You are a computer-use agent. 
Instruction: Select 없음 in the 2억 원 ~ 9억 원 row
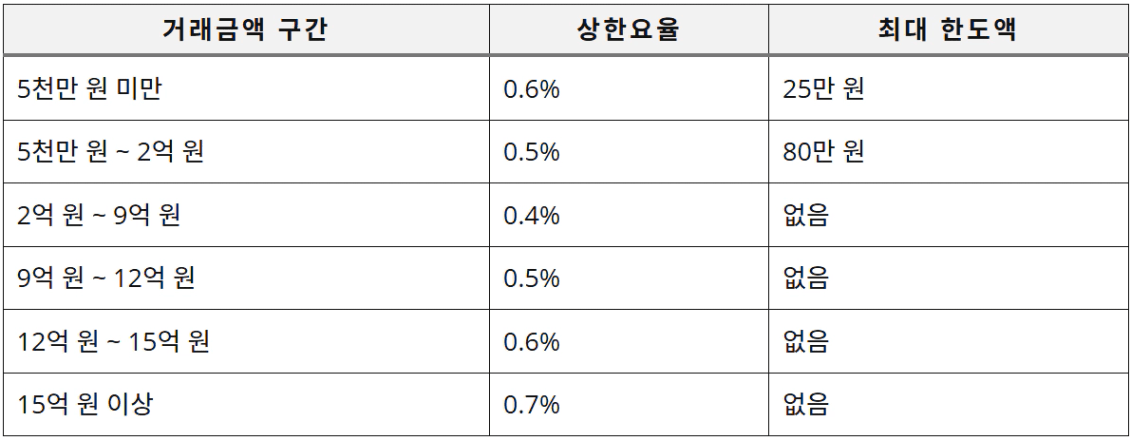tap(807, 215)
